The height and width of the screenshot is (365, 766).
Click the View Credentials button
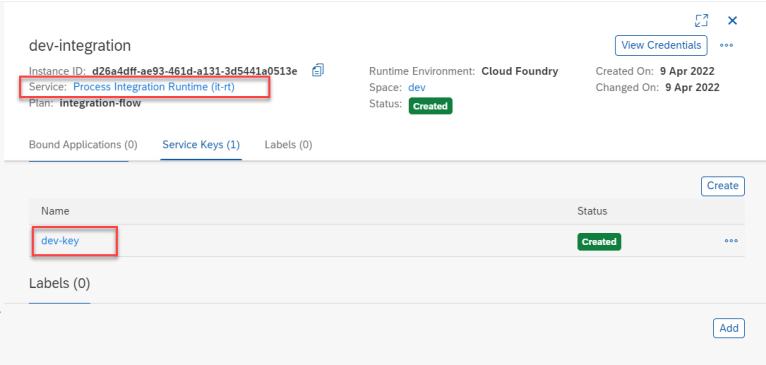pos(661,45)
